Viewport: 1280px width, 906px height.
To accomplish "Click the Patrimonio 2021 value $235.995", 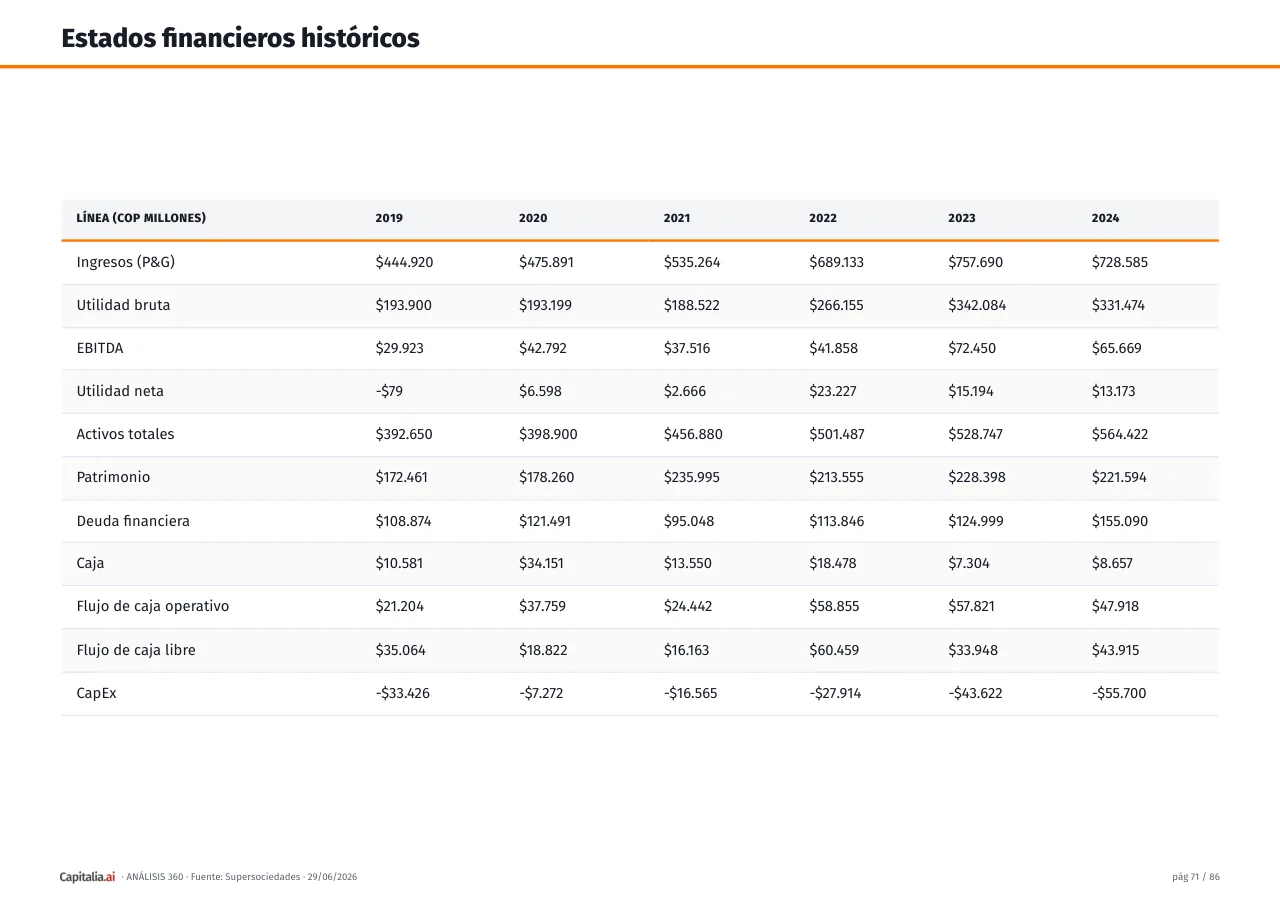I will tap(691, 477).
